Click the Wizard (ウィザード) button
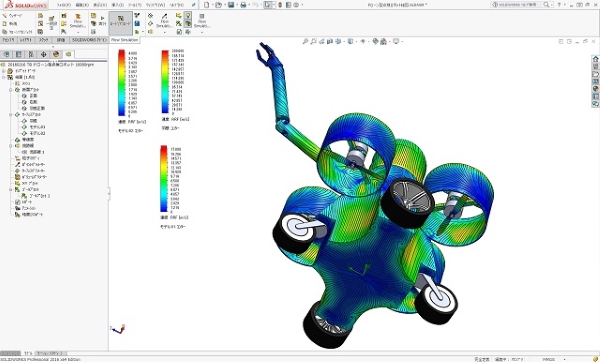The height and width of the screenshot is (362, 600). pyautogui.click(x=12, y=16)
